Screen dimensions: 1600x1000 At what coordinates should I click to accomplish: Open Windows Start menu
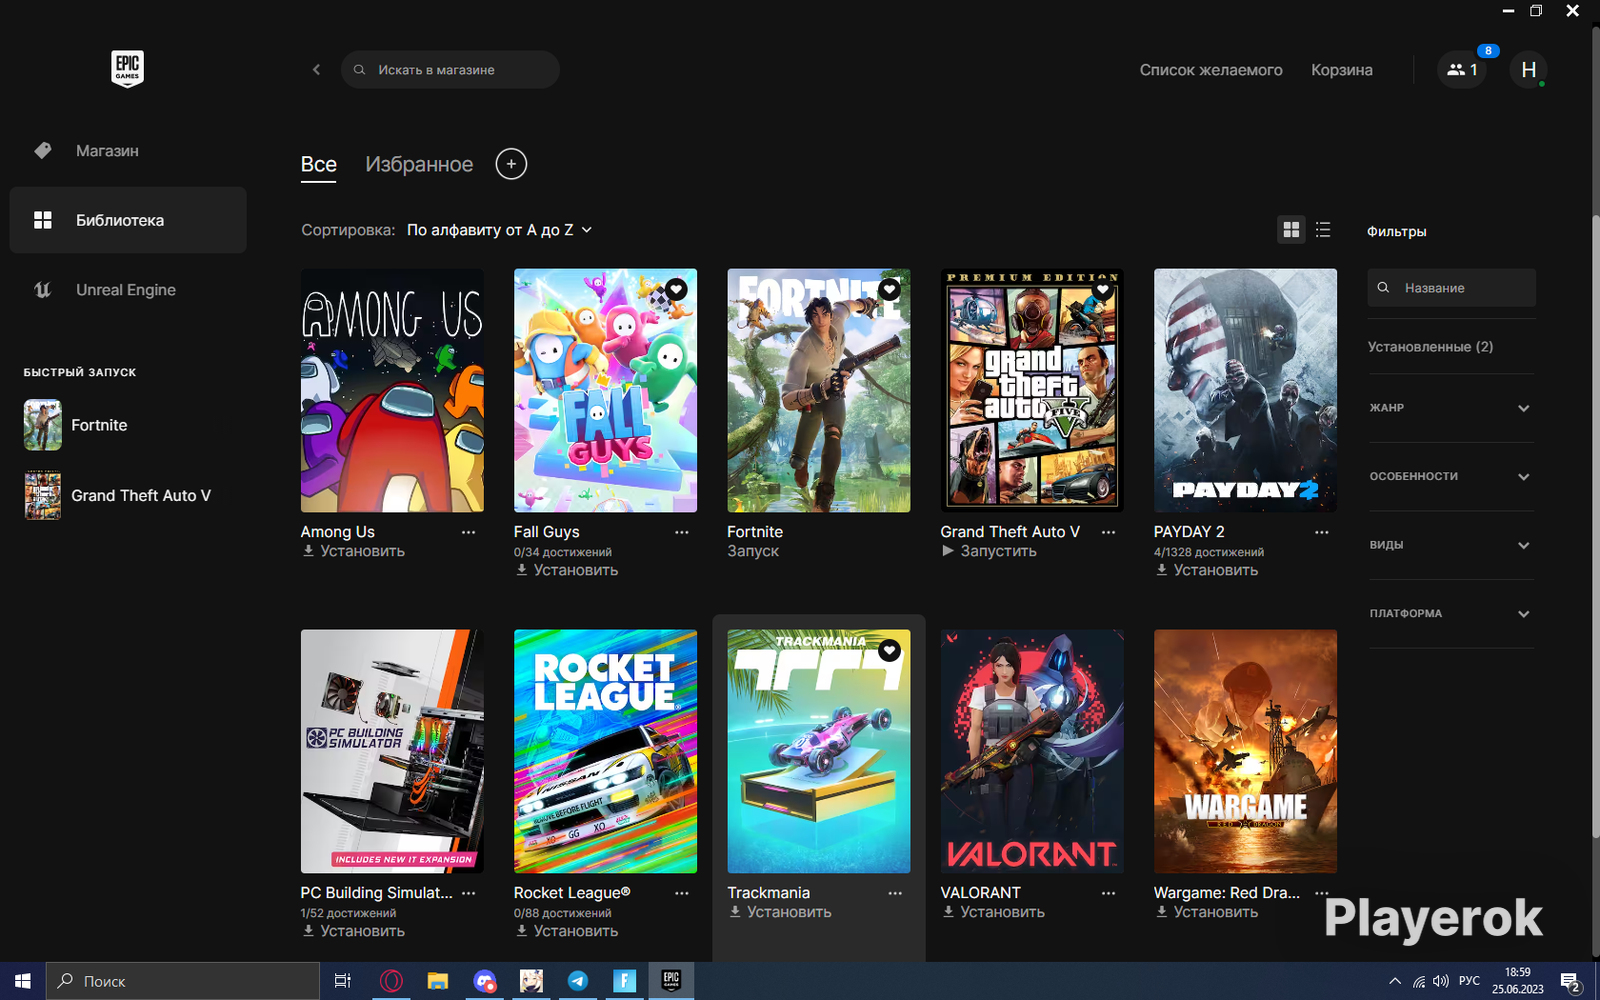(x=23, y=981)
